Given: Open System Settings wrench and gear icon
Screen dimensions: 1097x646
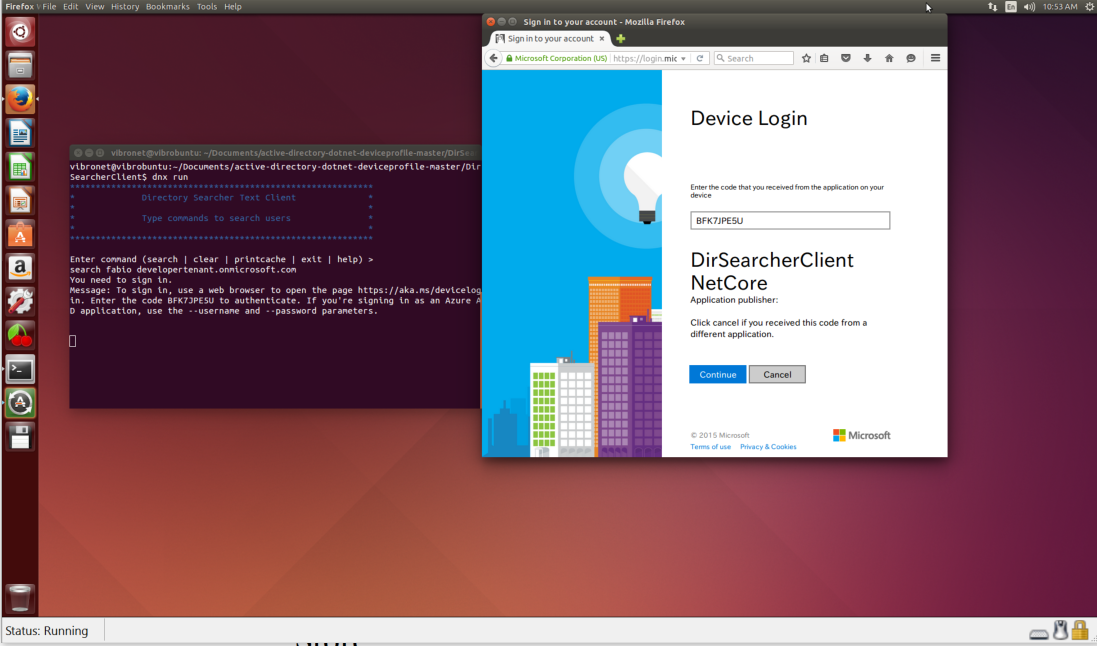Looking at the screenshot, I should [20, 301].
